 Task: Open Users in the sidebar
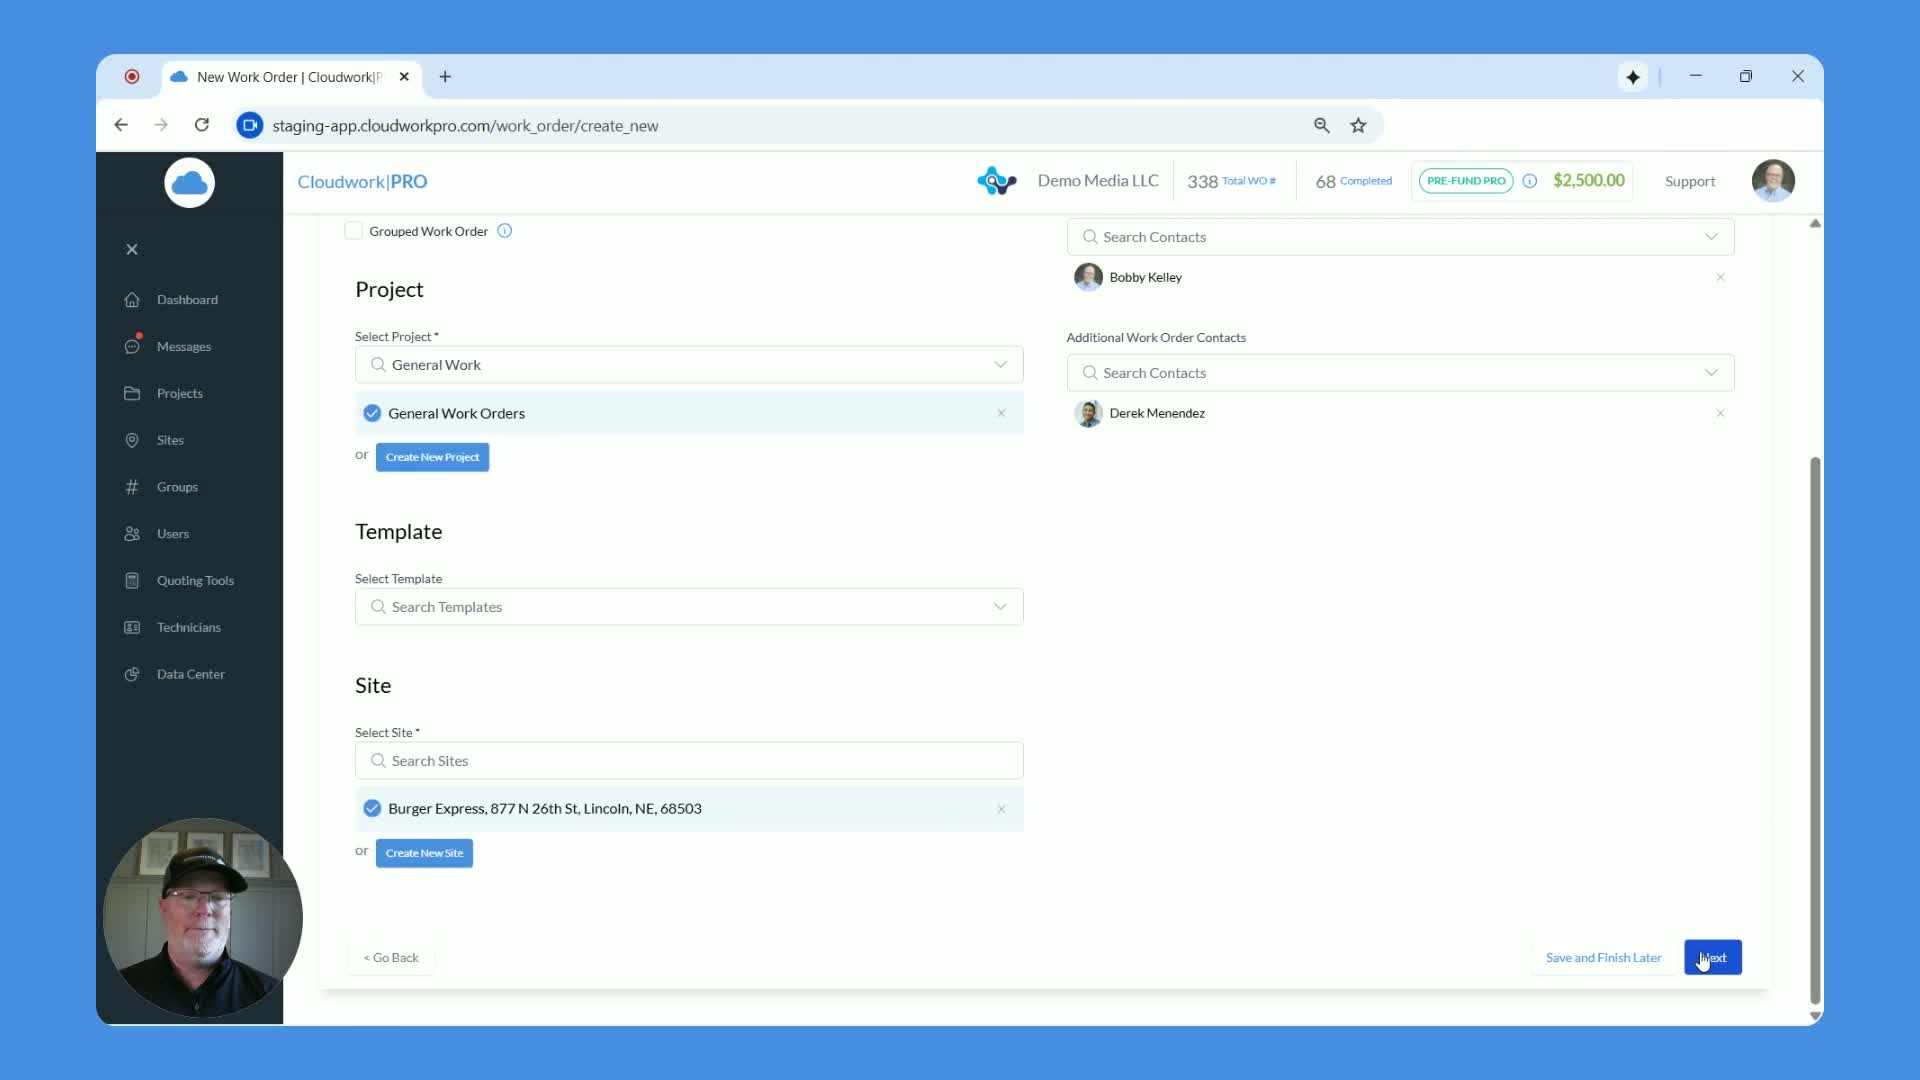coord(173,534)
